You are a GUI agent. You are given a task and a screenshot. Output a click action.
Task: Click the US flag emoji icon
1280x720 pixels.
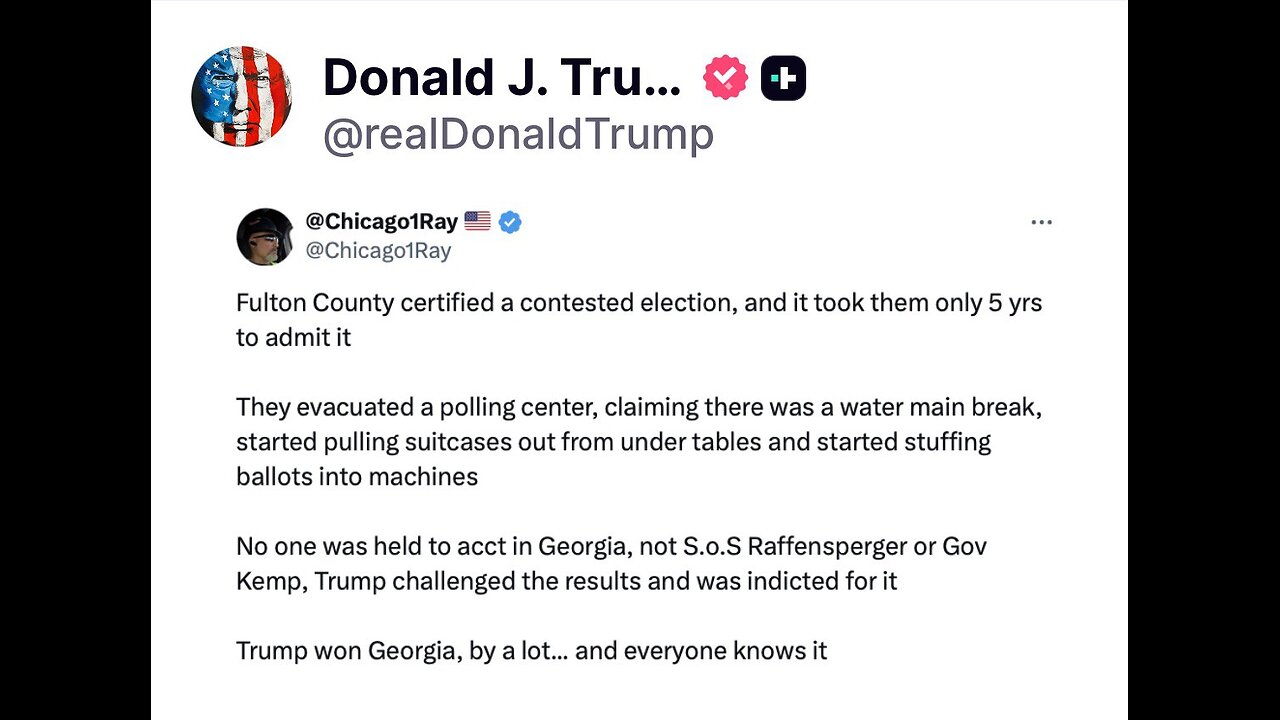478,222
